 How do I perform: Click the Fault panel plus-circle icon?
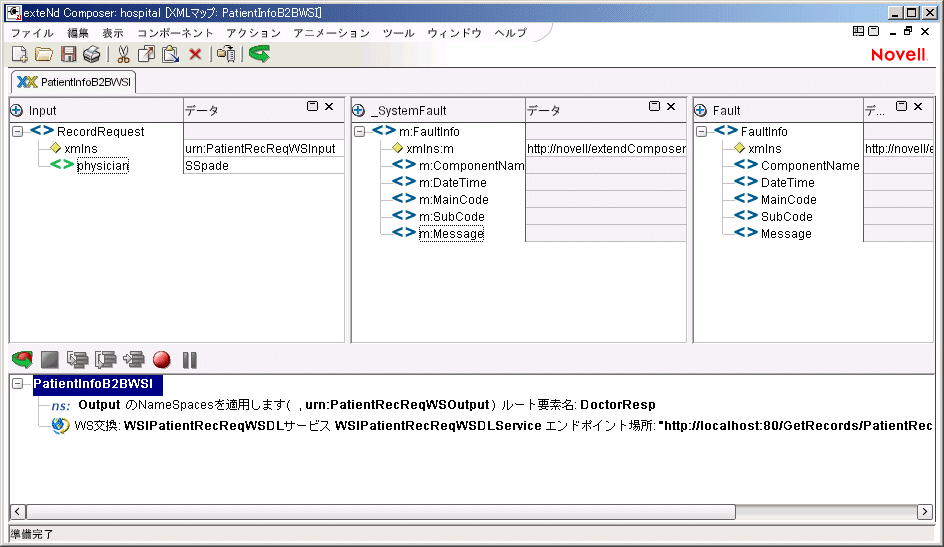tap(700, 111)
